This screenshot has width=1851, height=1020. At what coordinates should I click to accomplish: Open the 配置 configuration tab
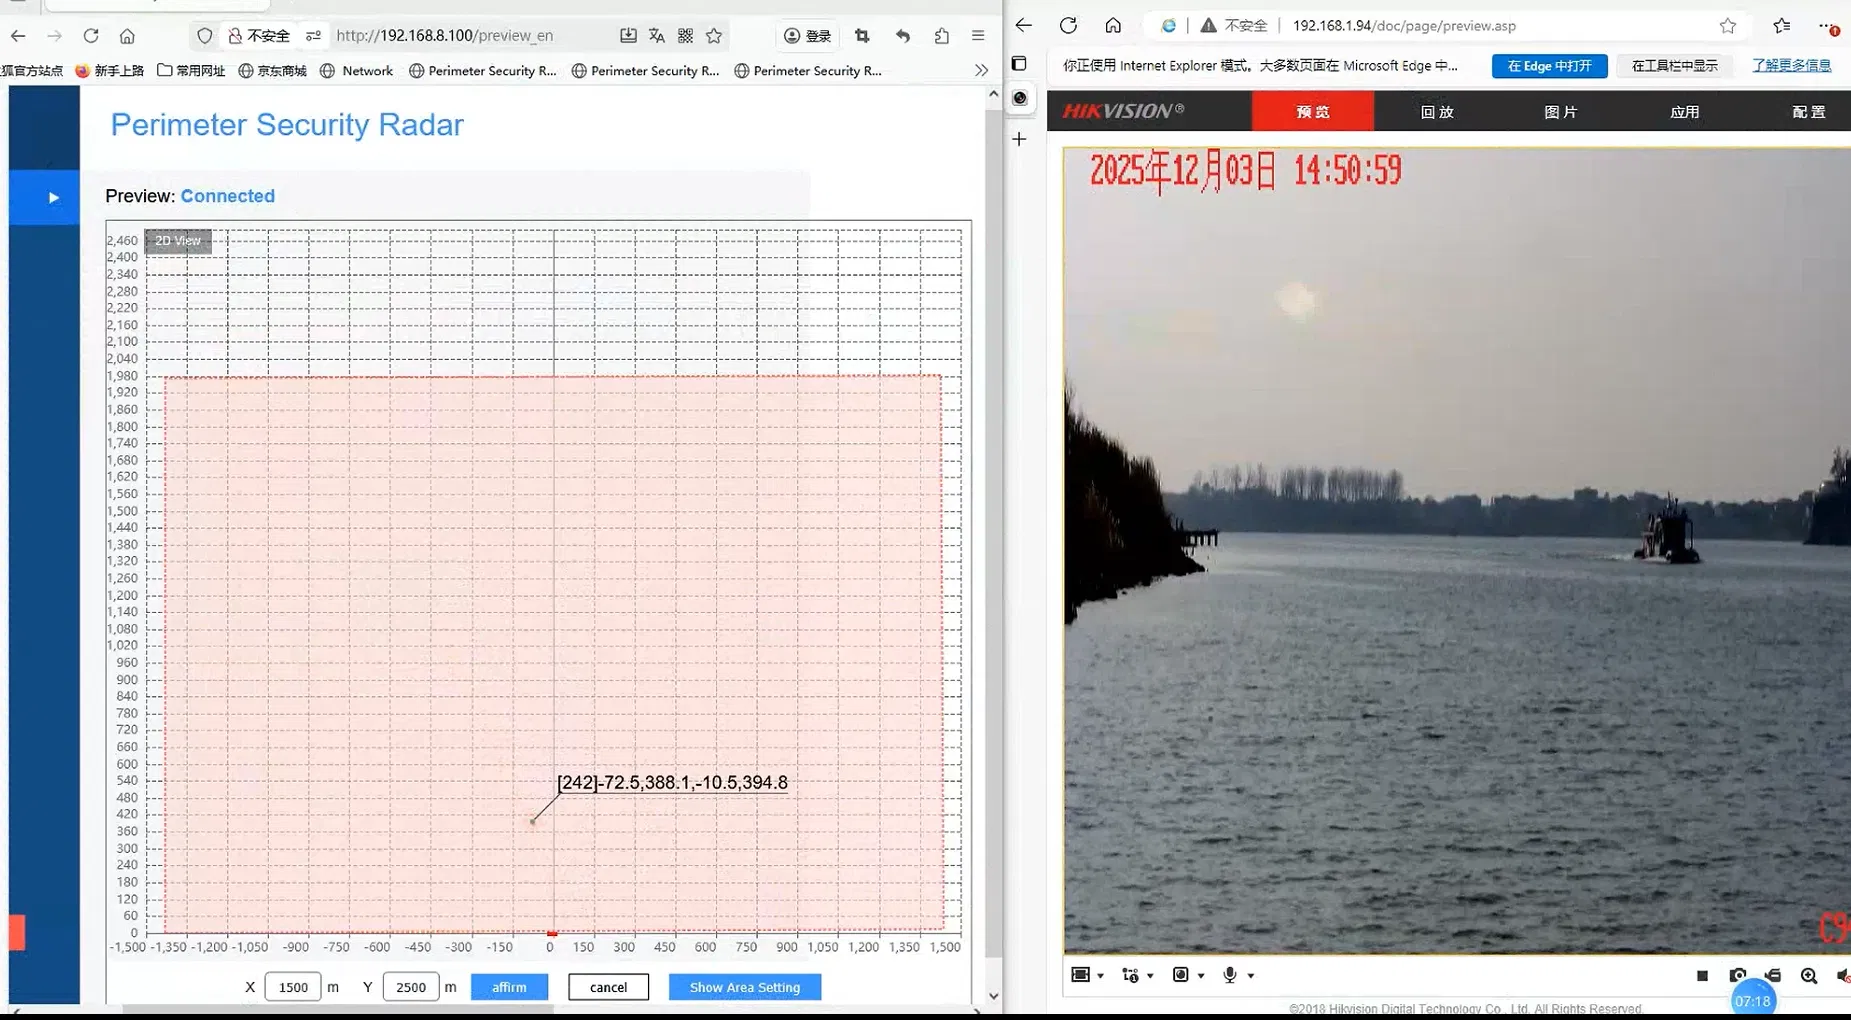1810,111
